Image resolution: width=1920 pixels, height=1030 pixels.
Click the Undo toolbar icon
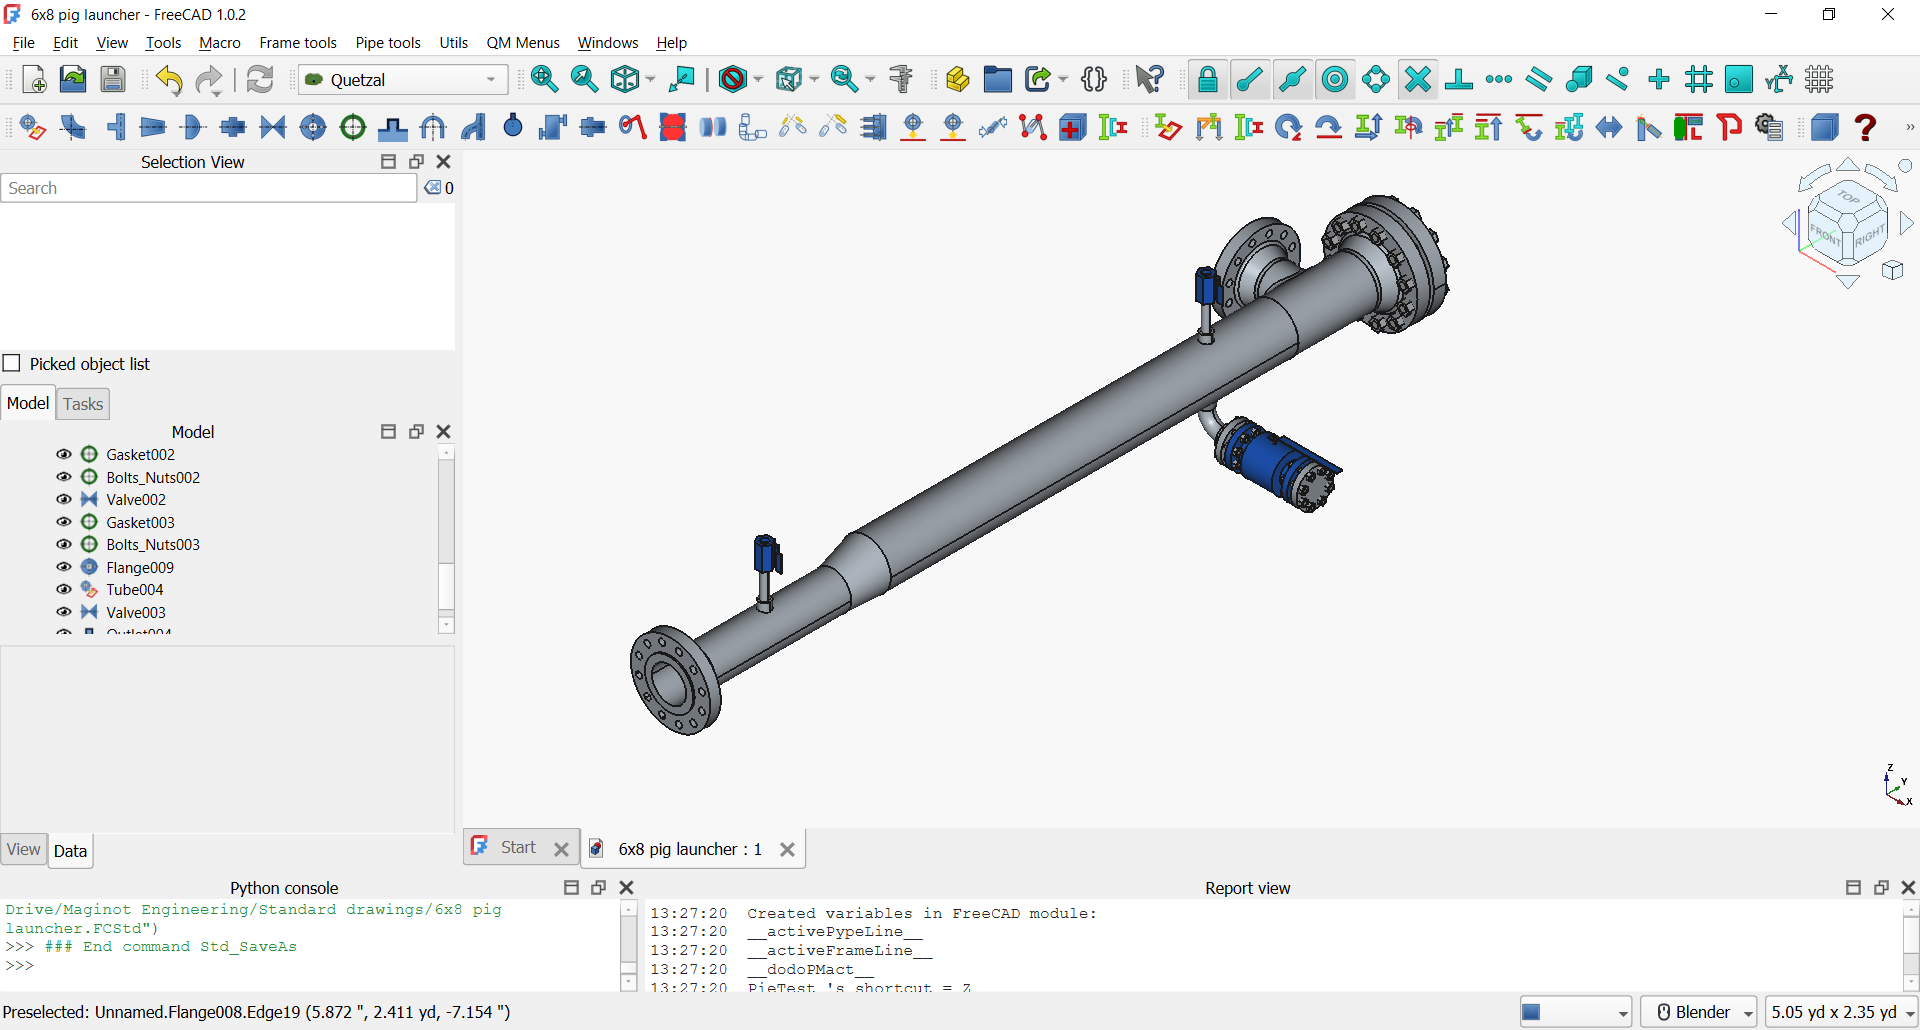pyautogui.click(x=169, y=79)
